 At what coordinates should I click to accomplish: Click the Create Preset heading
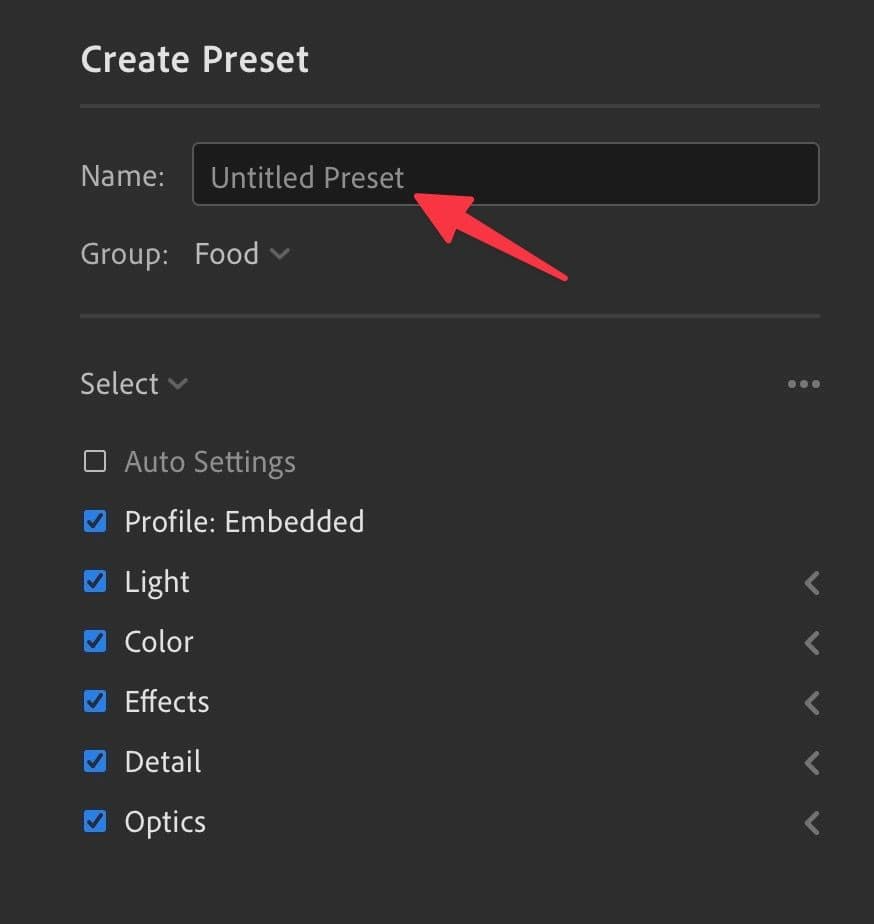pyautogui.click(x=194, y=59)
